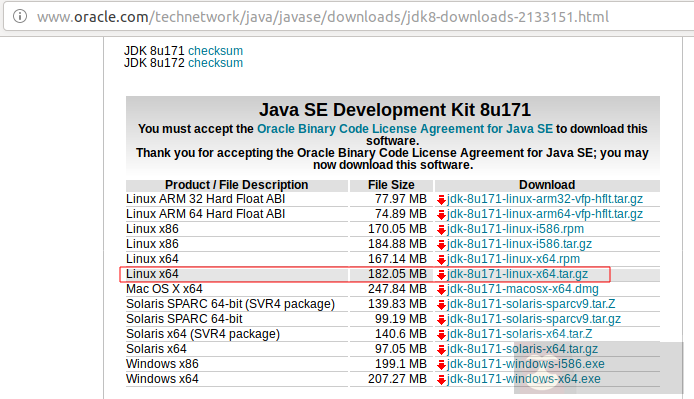Image resolution: width=694 pixels, height=399 pixels.
Task: Click download arrow icon for linux-i586.rpm
Action: (x=441, y=230)
